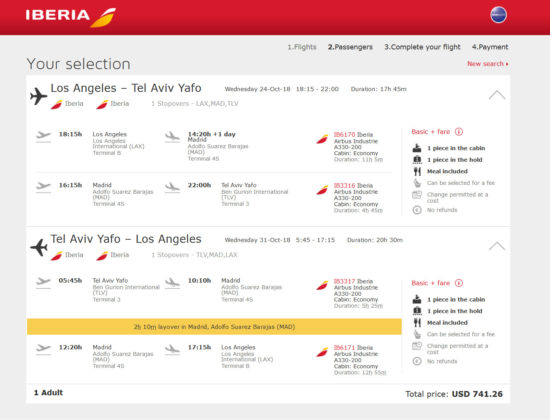The image size is (550, 420).
Task: Click the outbound no refunds icon
Action: tap(417, 210)
